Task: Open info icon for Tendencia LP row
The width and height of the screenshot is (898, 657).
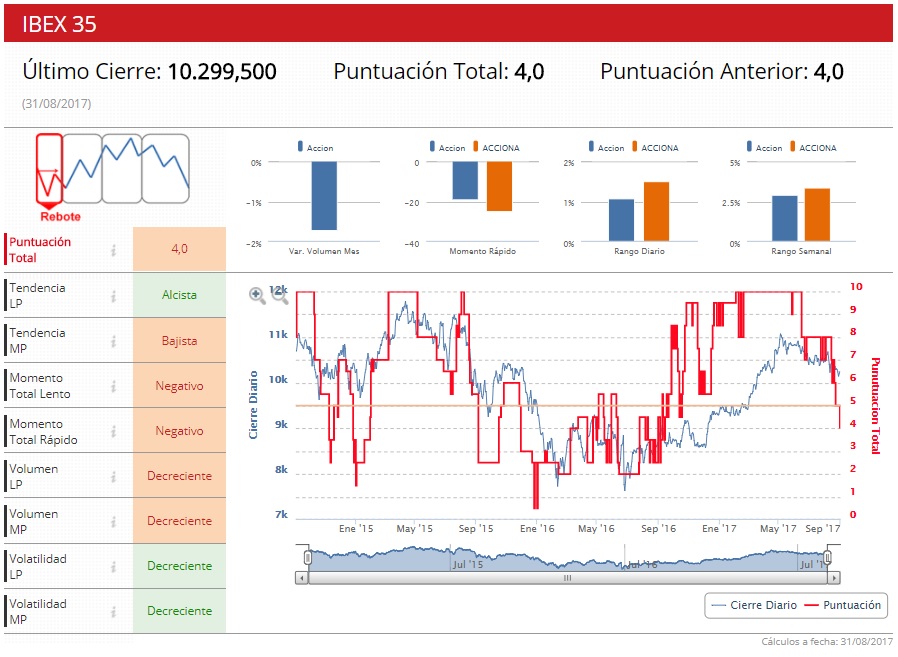Action: tap(113, 296)
